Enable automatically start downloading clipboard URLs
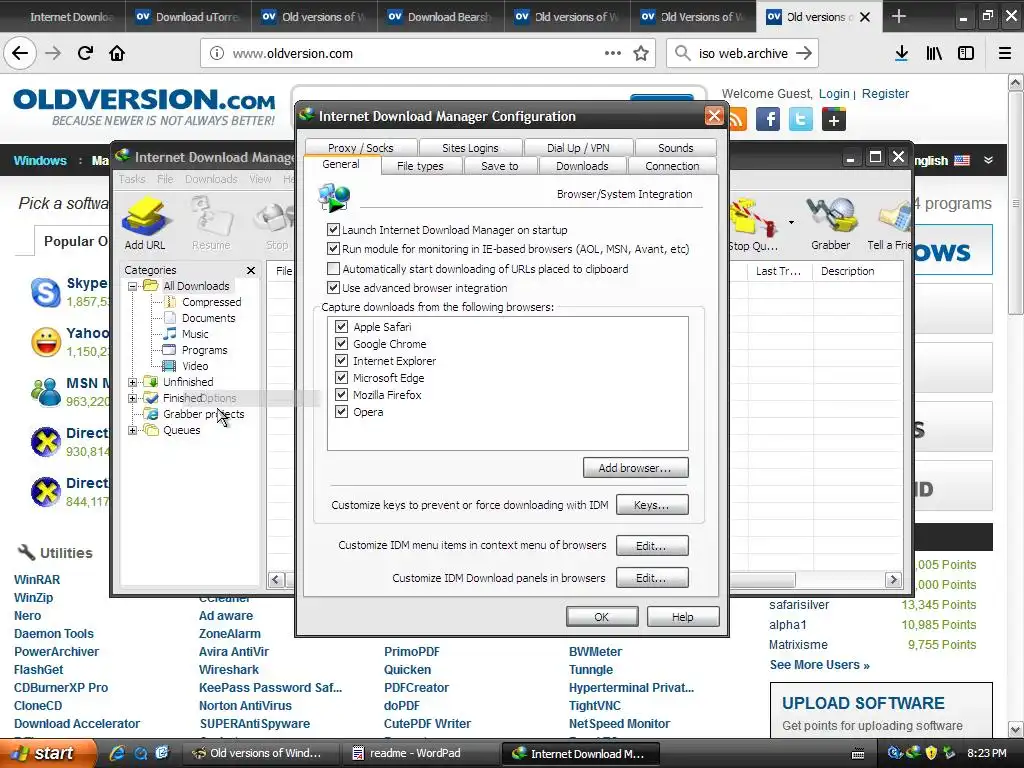 pos(333,268)
